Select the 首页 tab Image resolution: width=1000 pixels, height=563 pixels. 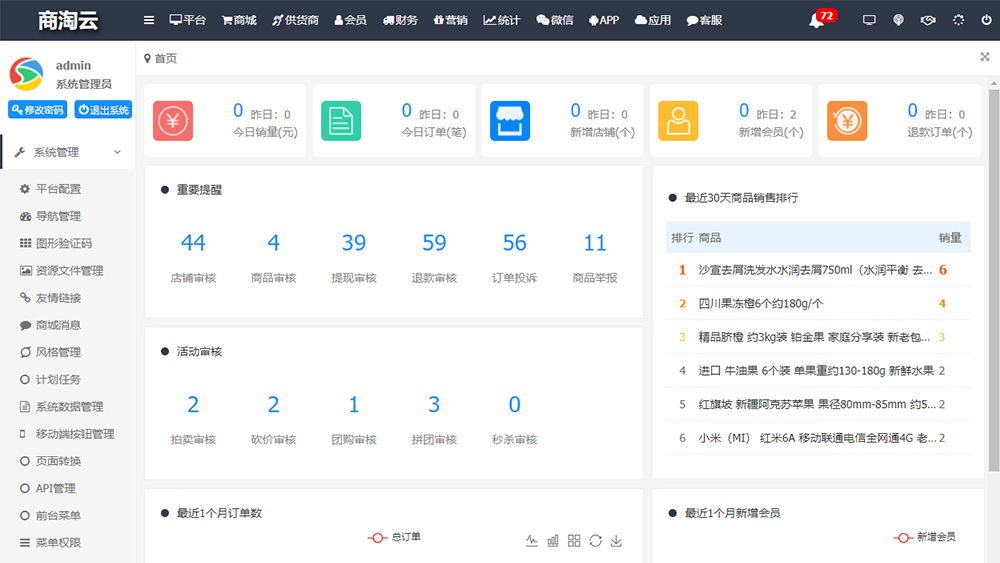[161, 59]
